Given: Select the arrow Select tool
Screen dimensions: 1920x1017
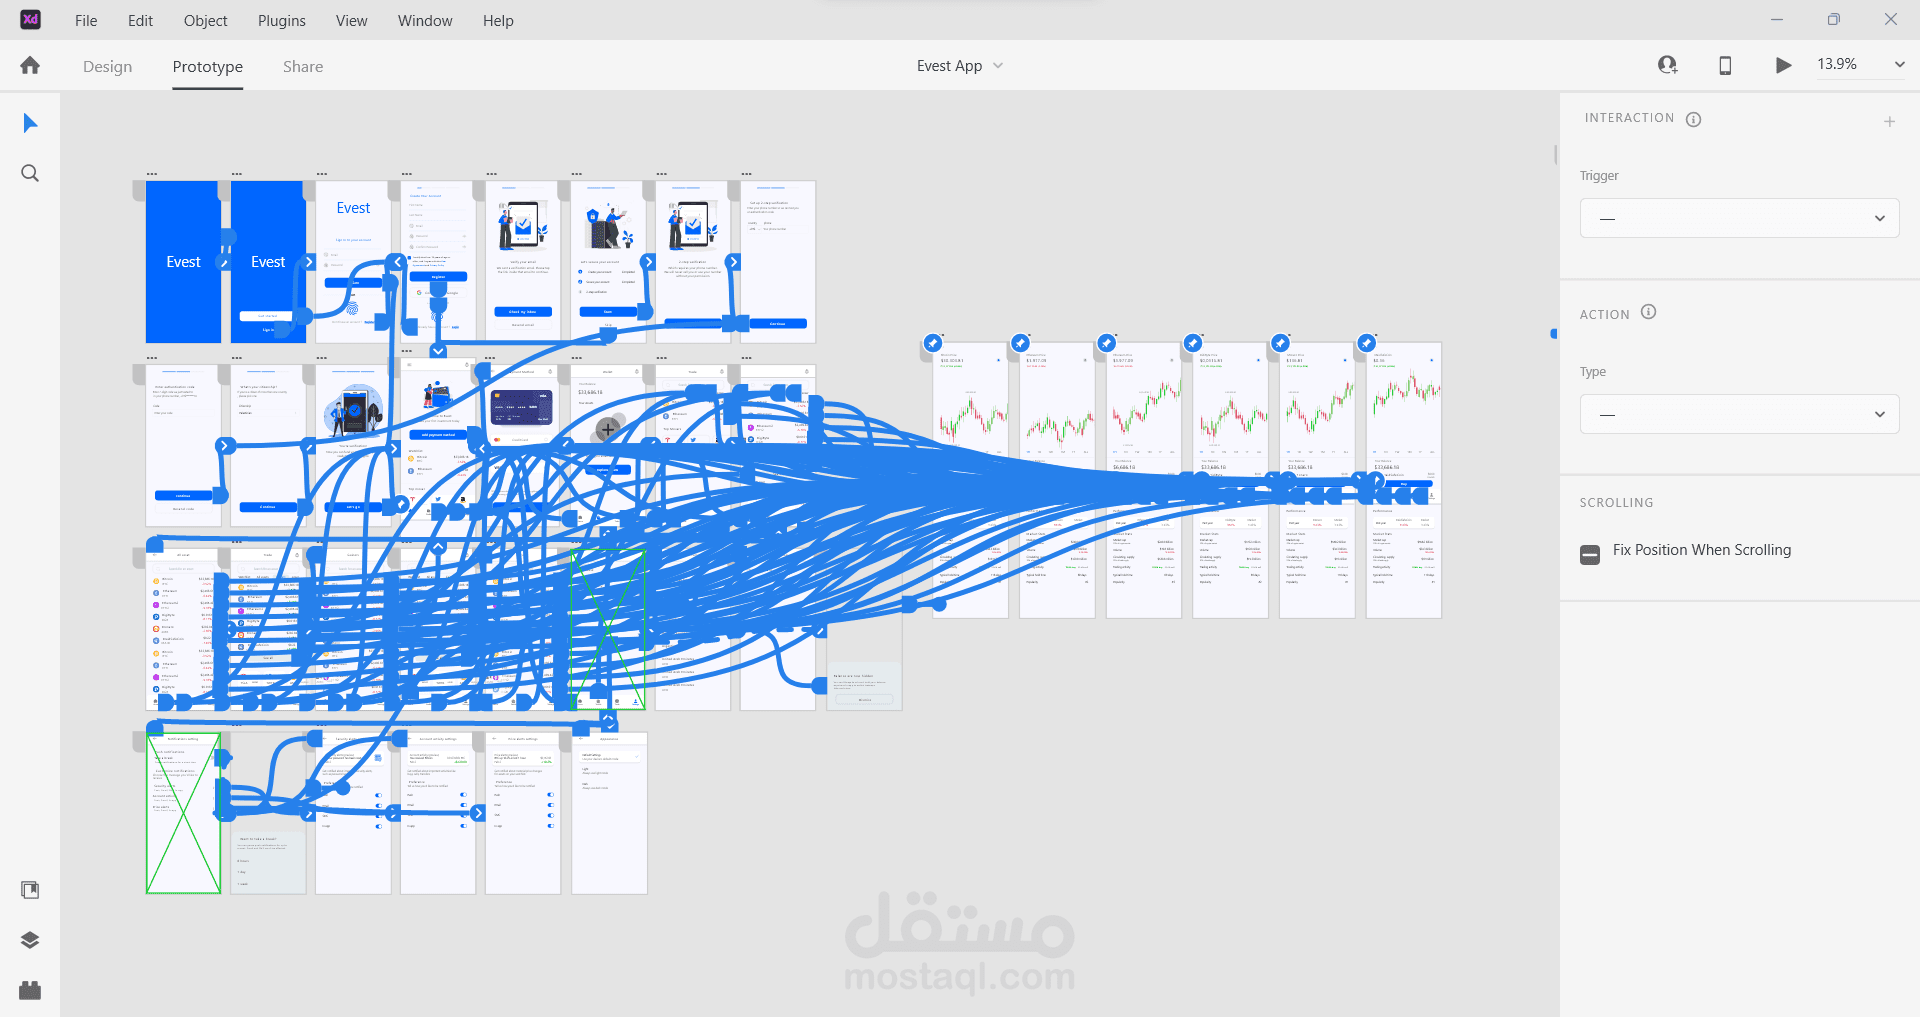Looking at the screenshot, I should (x=30, y=123).
